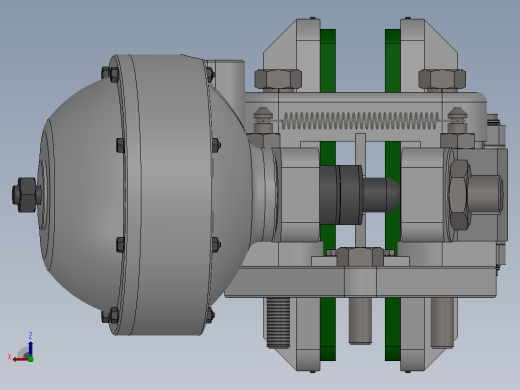Screen dimensions: 520x390
Task: Pick the top-right large hex bolt head
Action: point(442,79)
